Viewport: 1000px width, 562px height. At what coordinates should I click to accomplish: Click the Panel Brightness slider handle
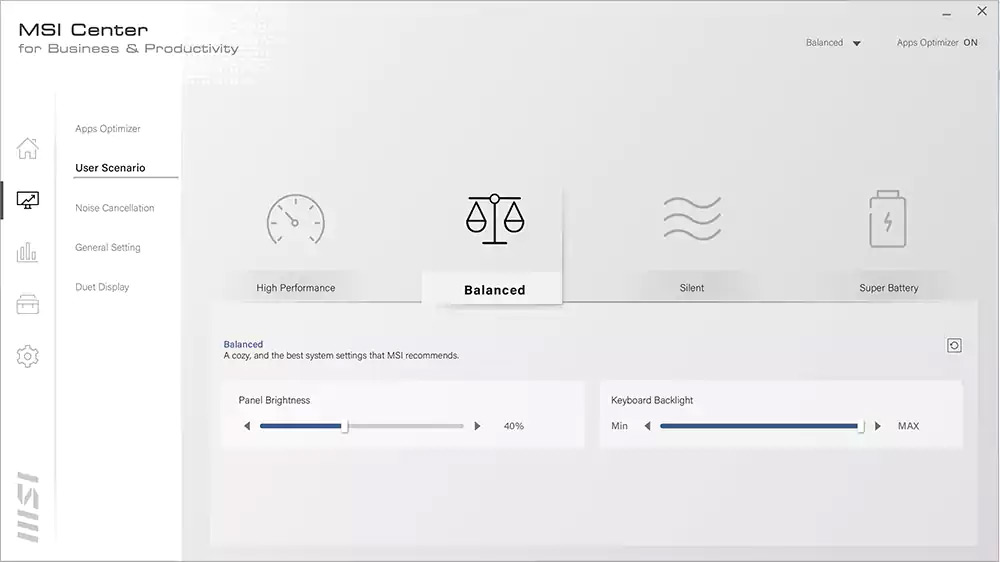coord(345,426)
